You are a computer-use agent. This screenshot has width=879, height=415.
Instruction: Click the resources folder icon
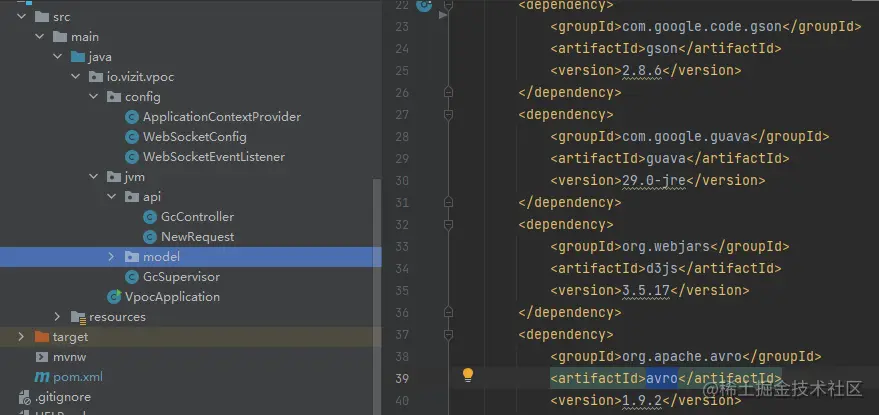[x=78, y=317]
